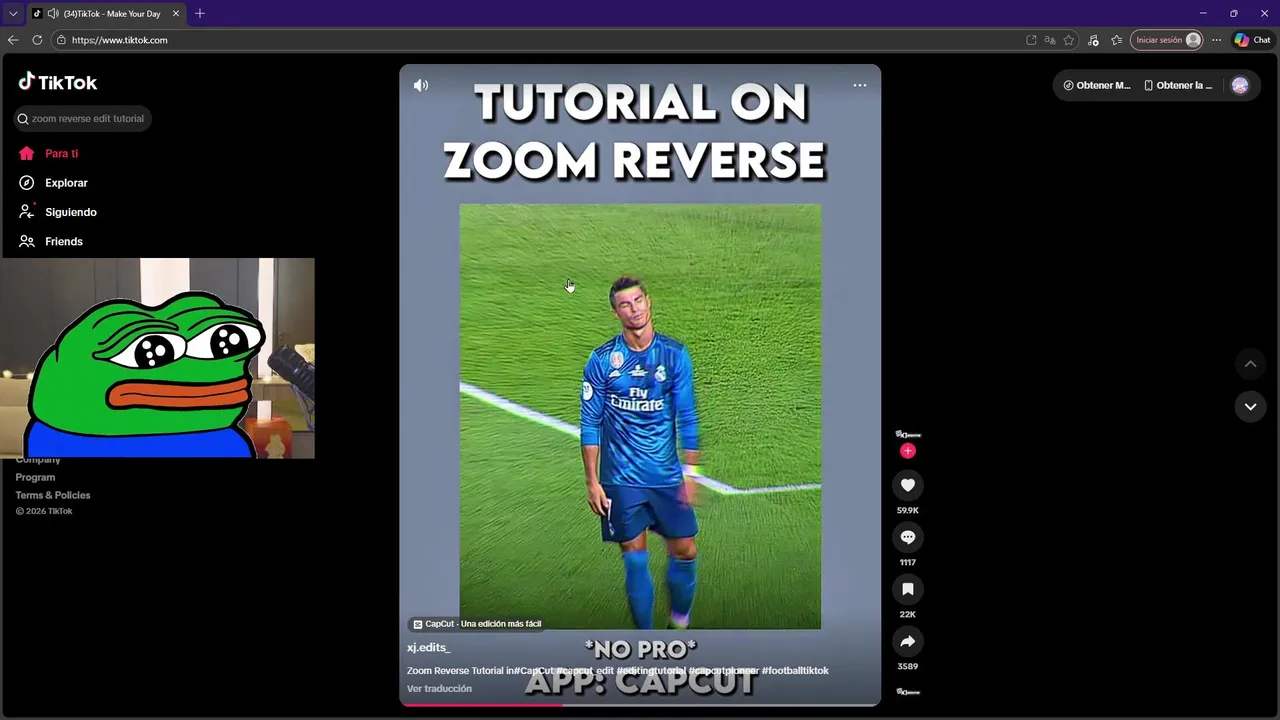Like the video with heart icon
Image resolution: width=1280 pixels, height=720 pixels.
pyautogui.click(x=907, y=485)
